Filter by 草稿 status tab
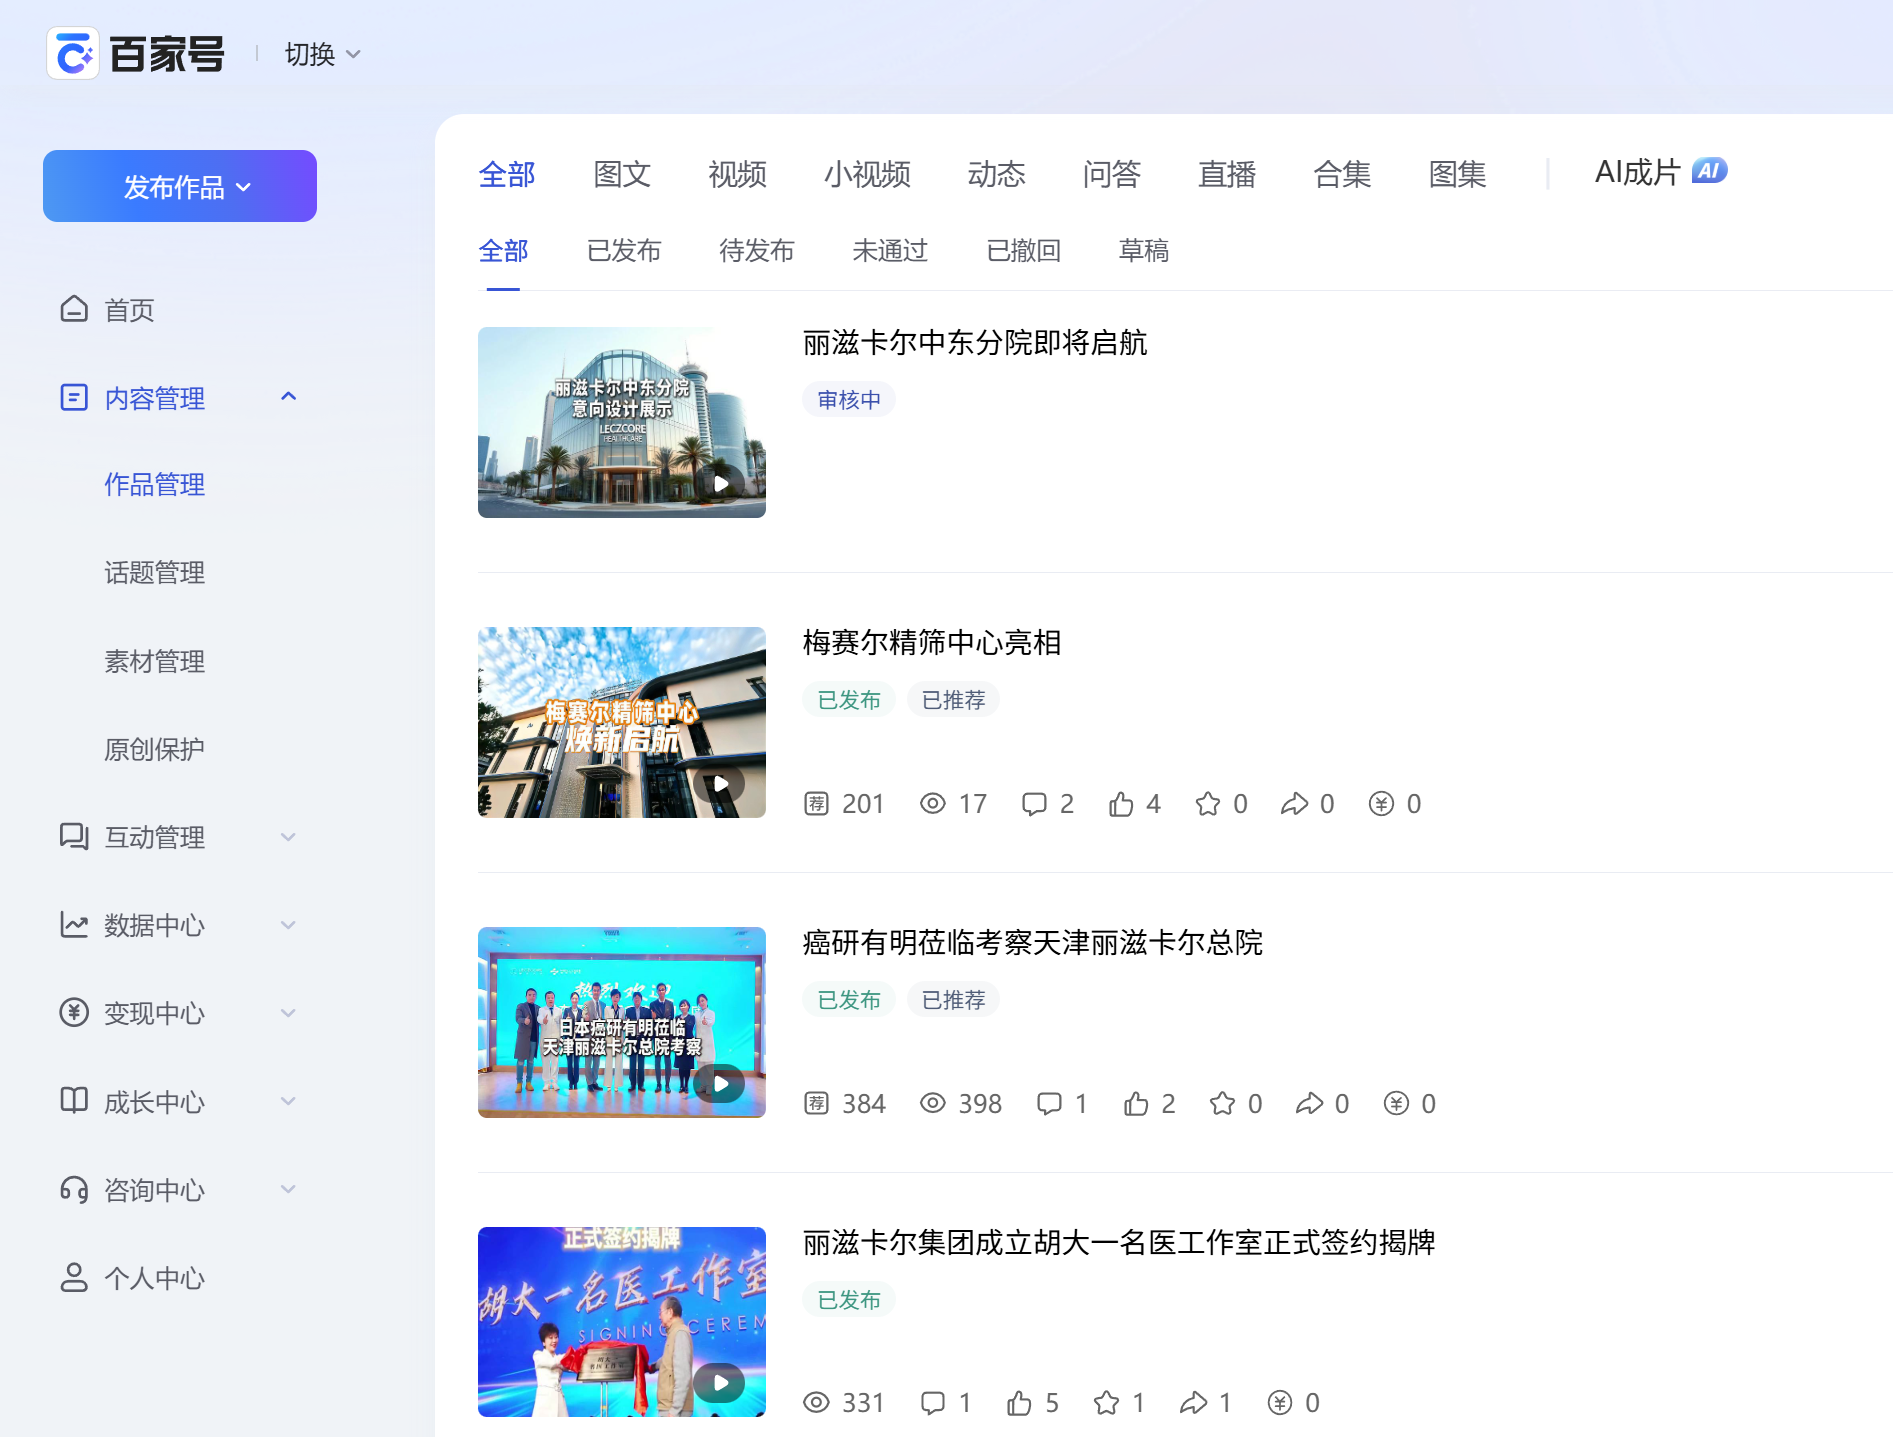 (1143, 250)
